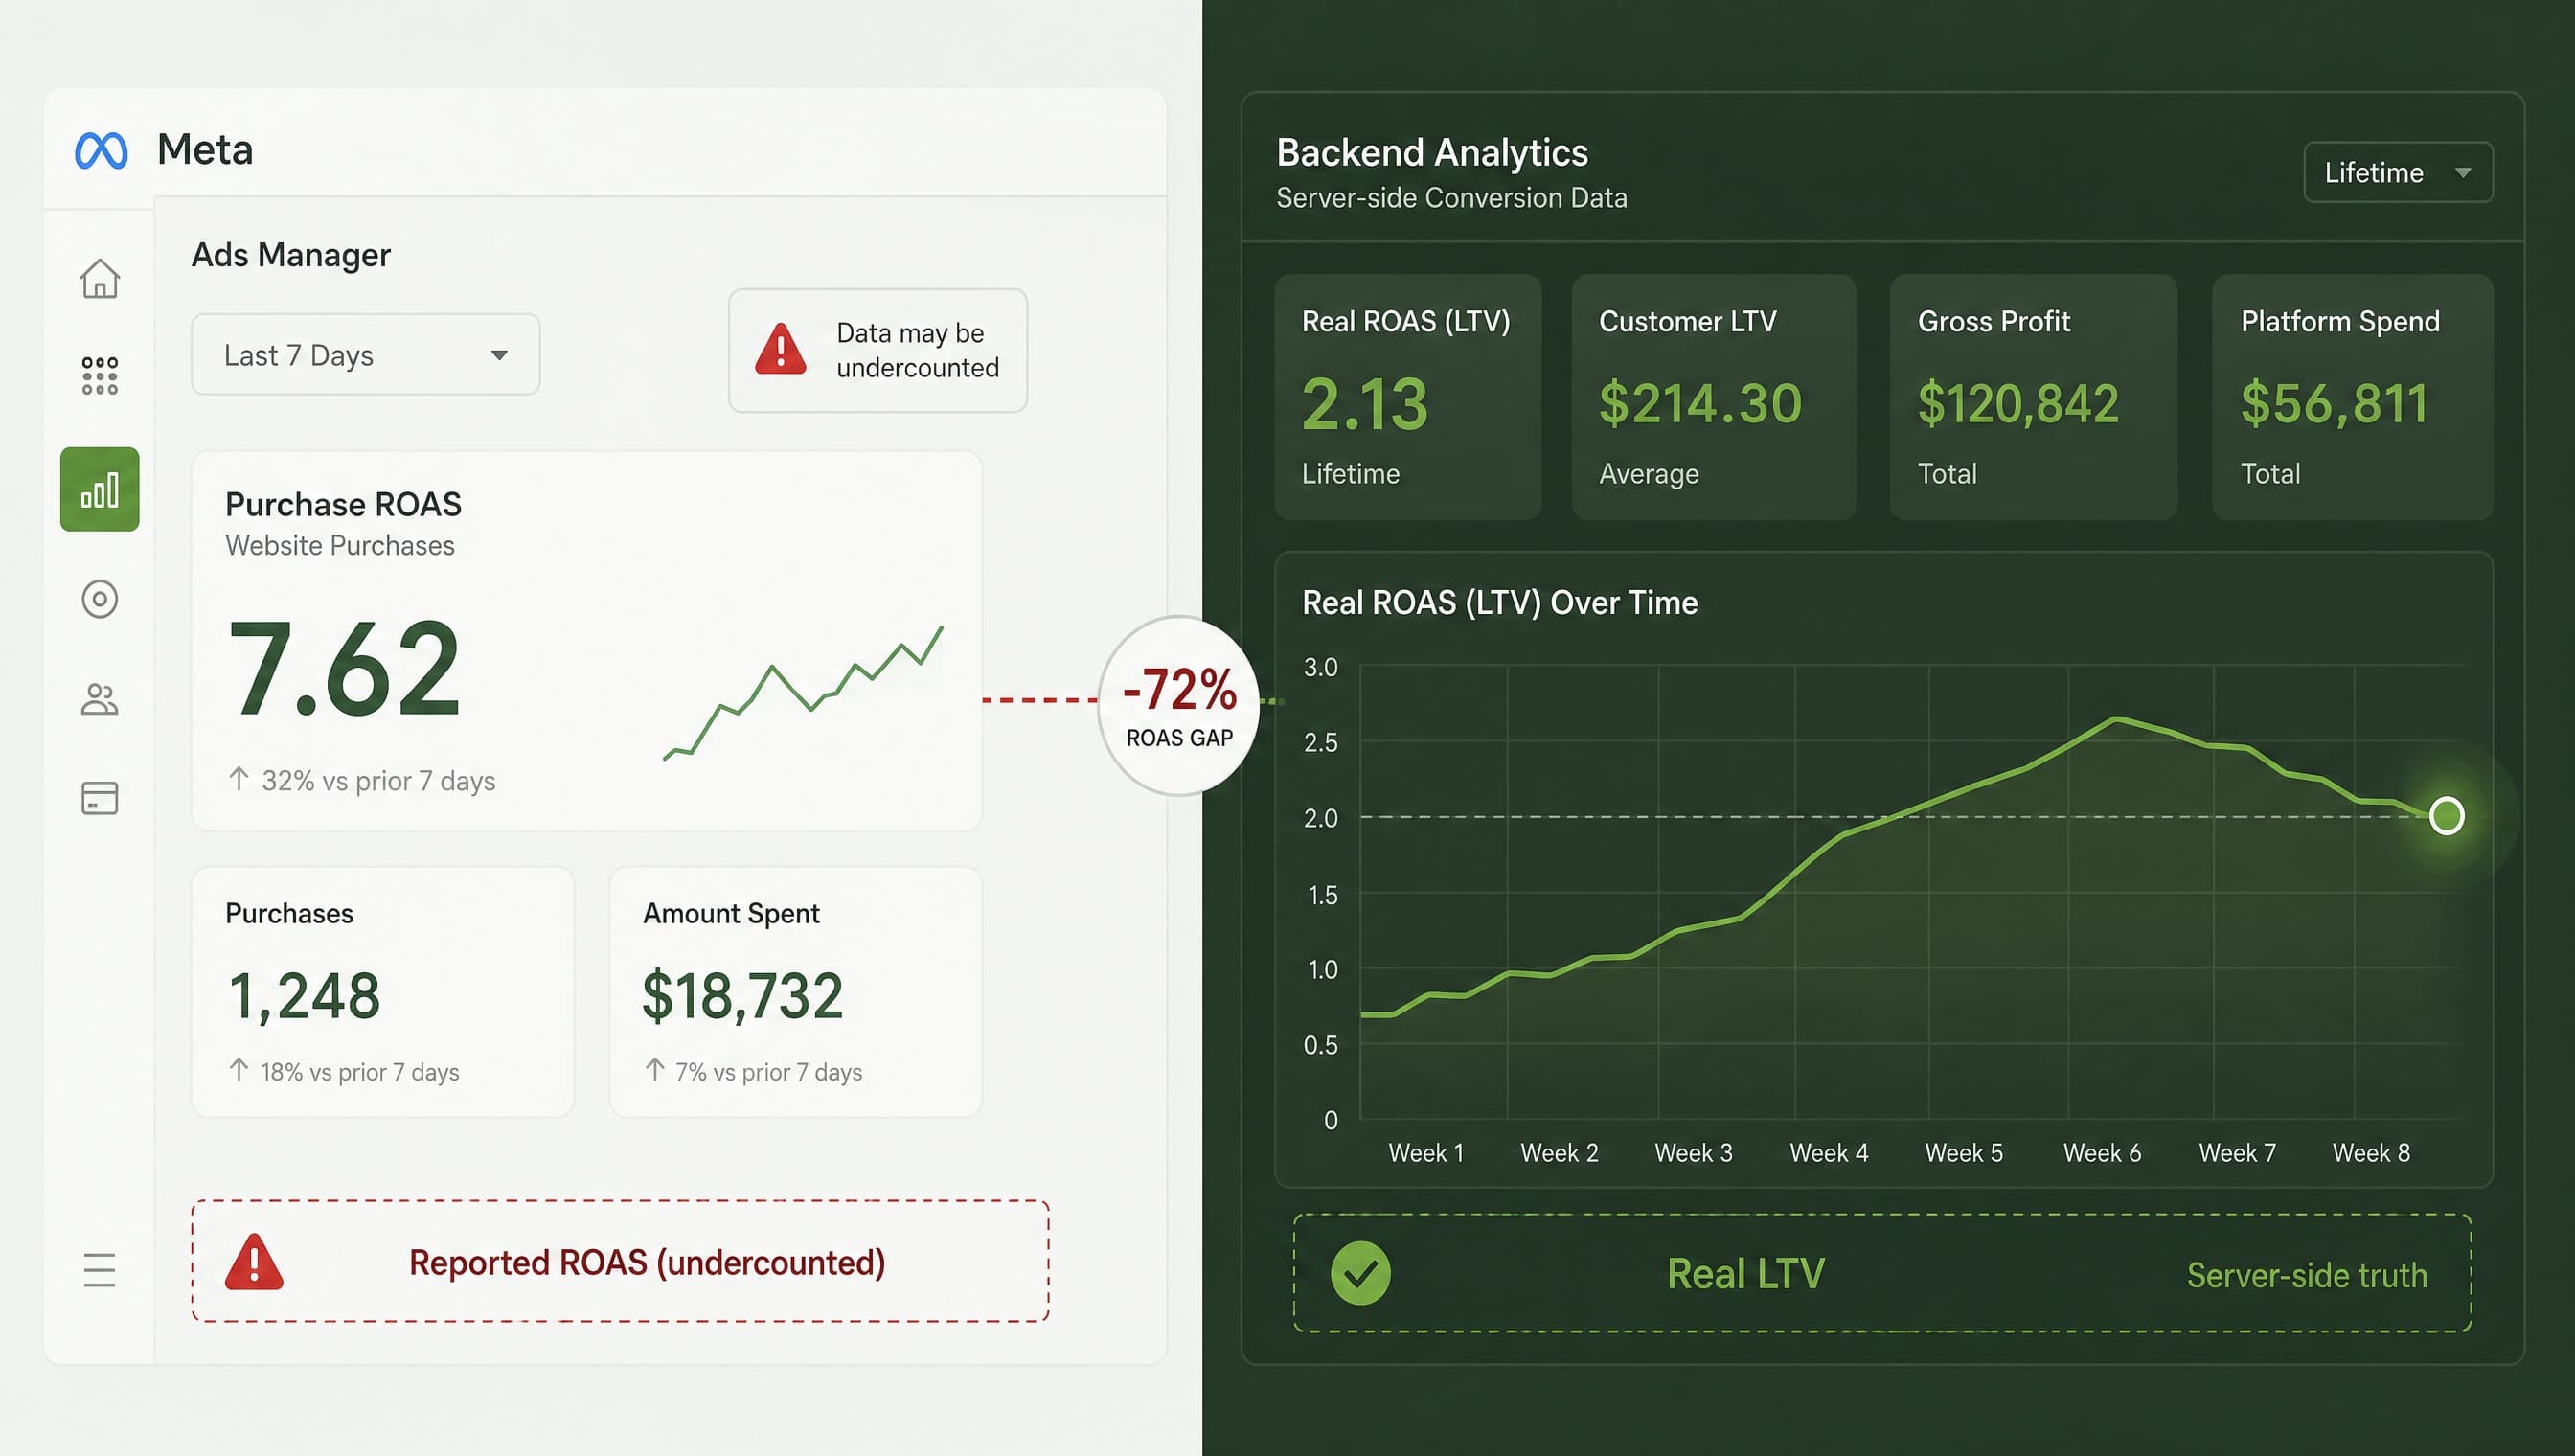Click the Week 2 axis label
The image size is (2575, 1456).
(1559, 1153)
